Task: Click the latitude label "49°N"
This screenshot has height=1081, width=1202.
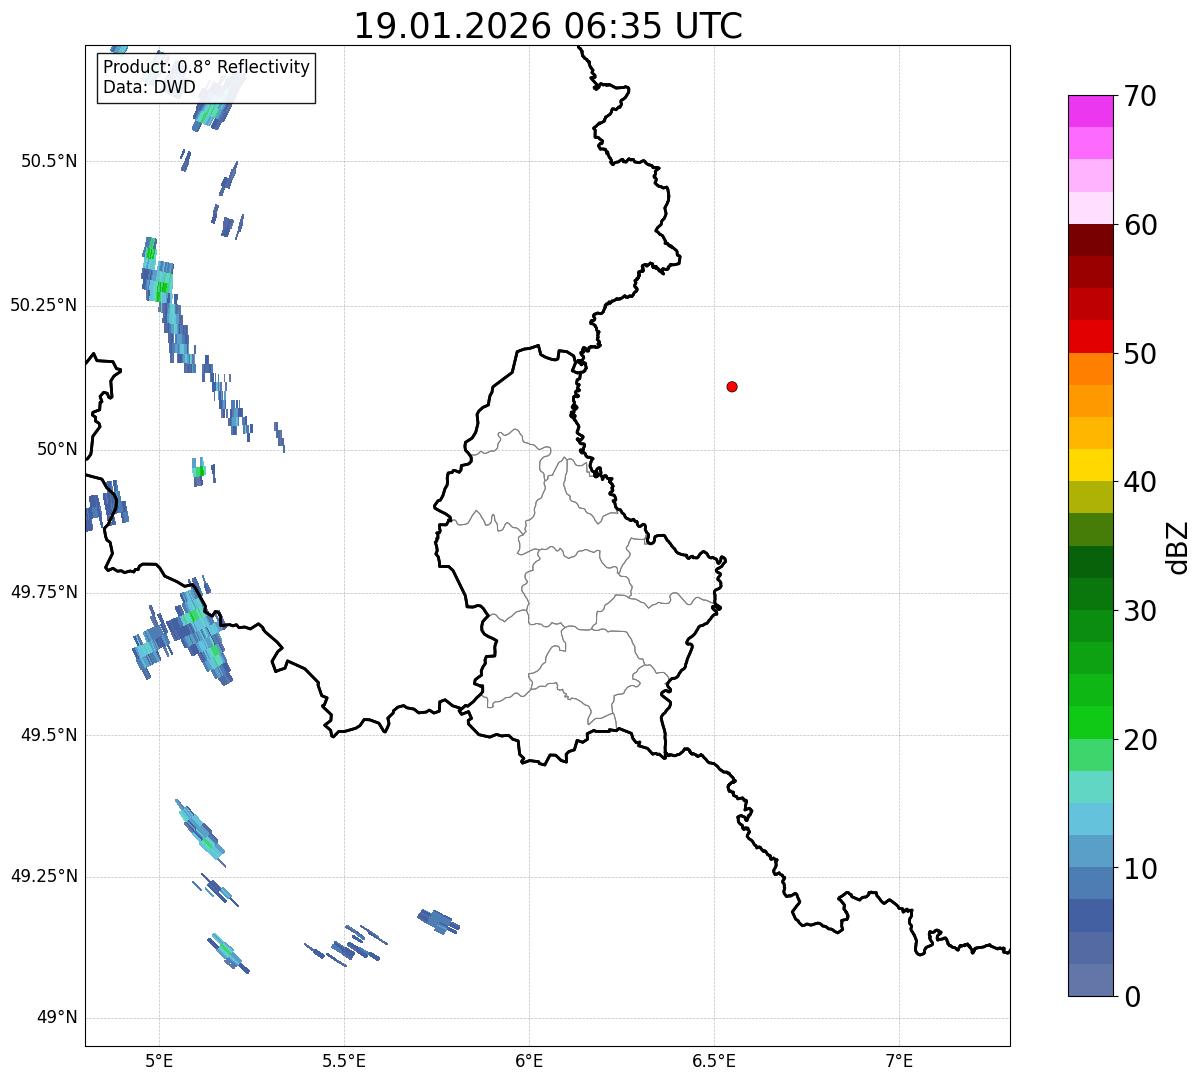Action: point(57,1018)
